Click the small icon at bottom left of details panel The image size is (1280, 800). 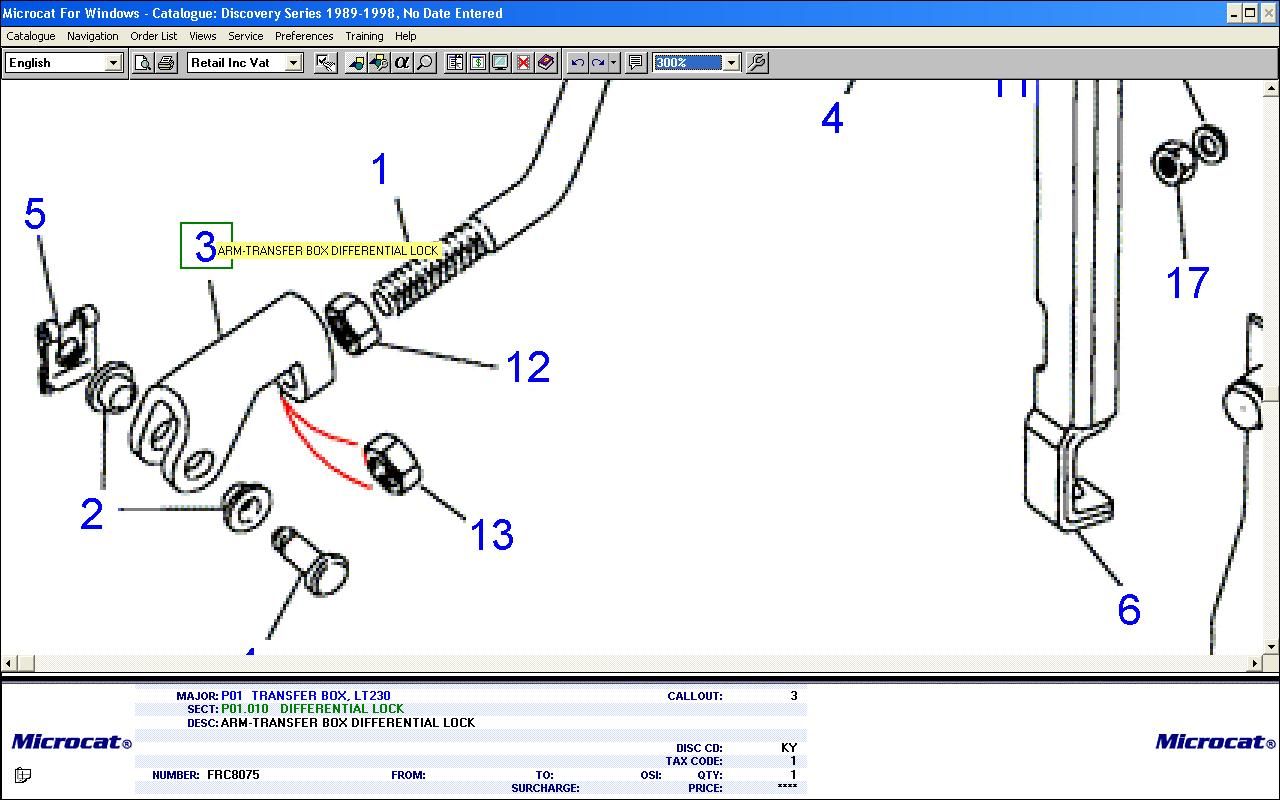(x=23, y=775)
